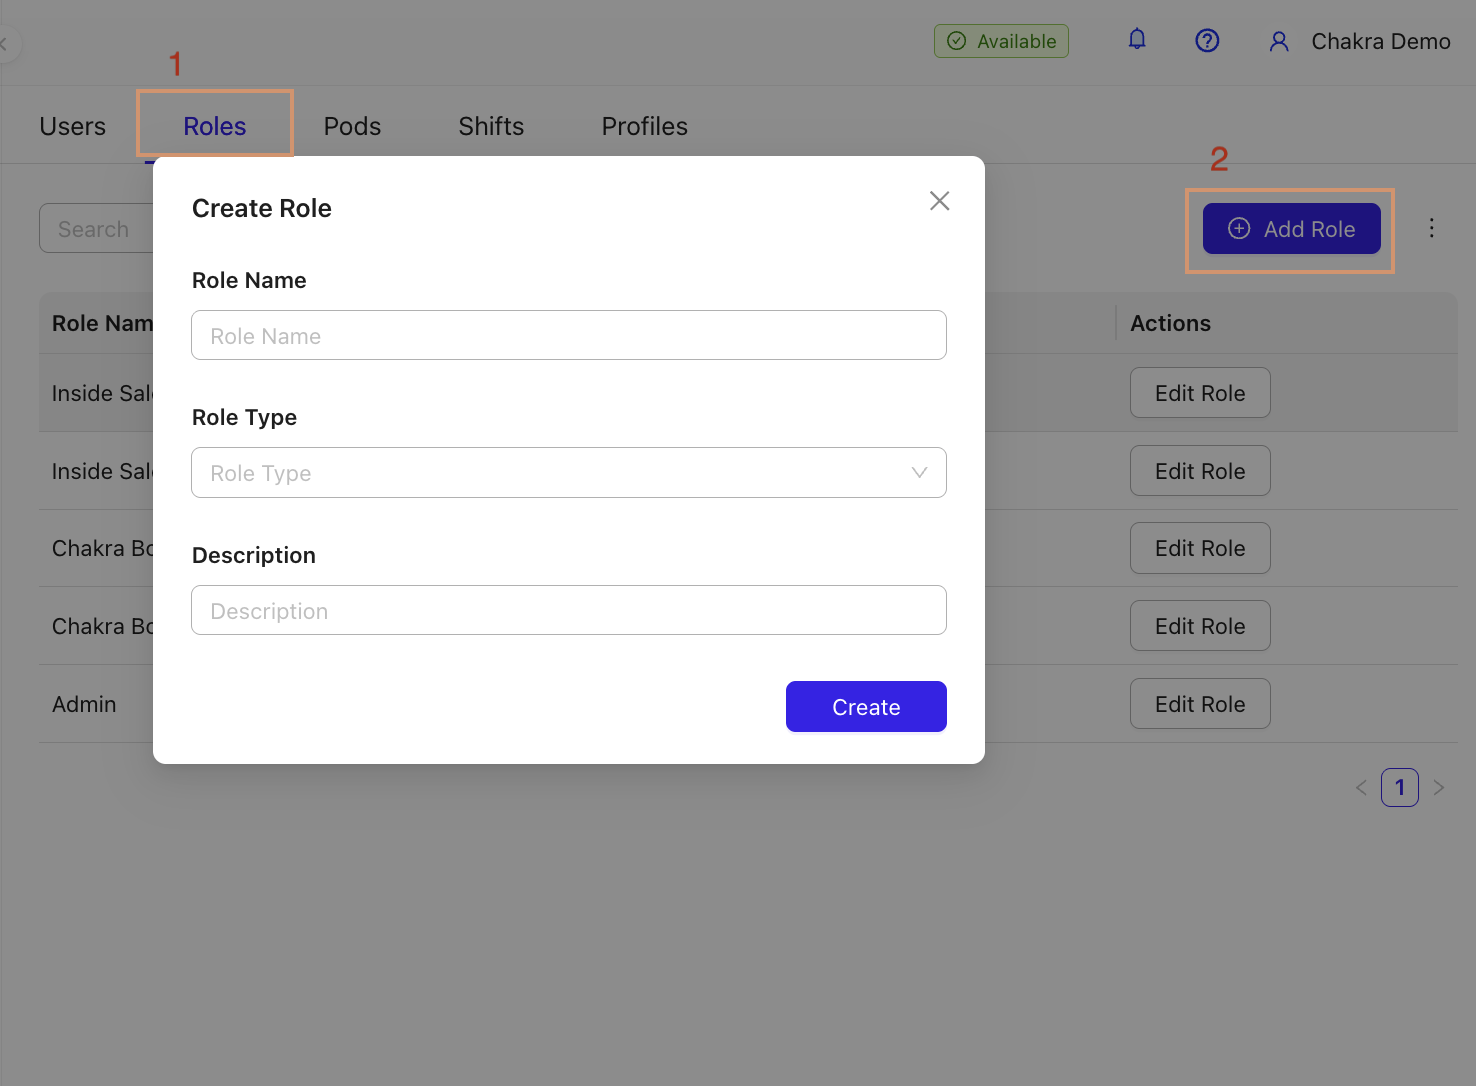Toggle the Available status badge
This screenshot has width=1476, height=1086.
coord(1001,41)
